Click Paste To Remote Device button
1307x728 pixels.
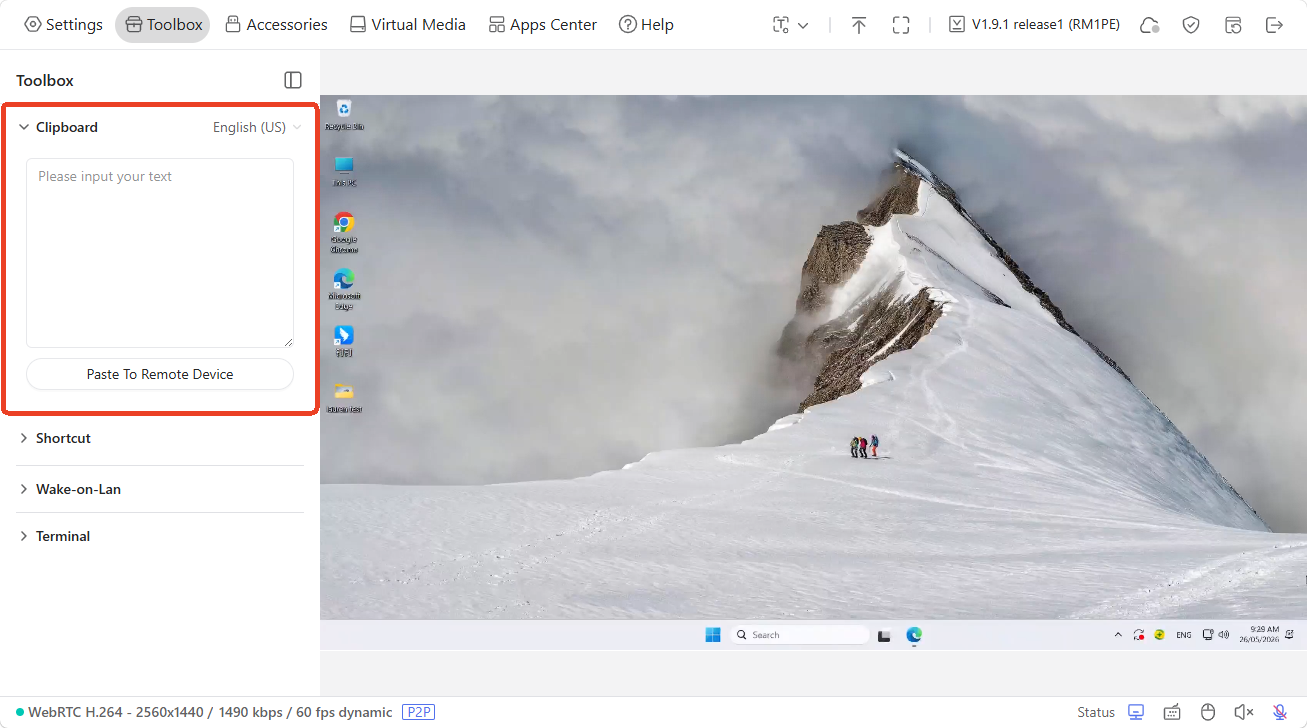pos(160,374)
